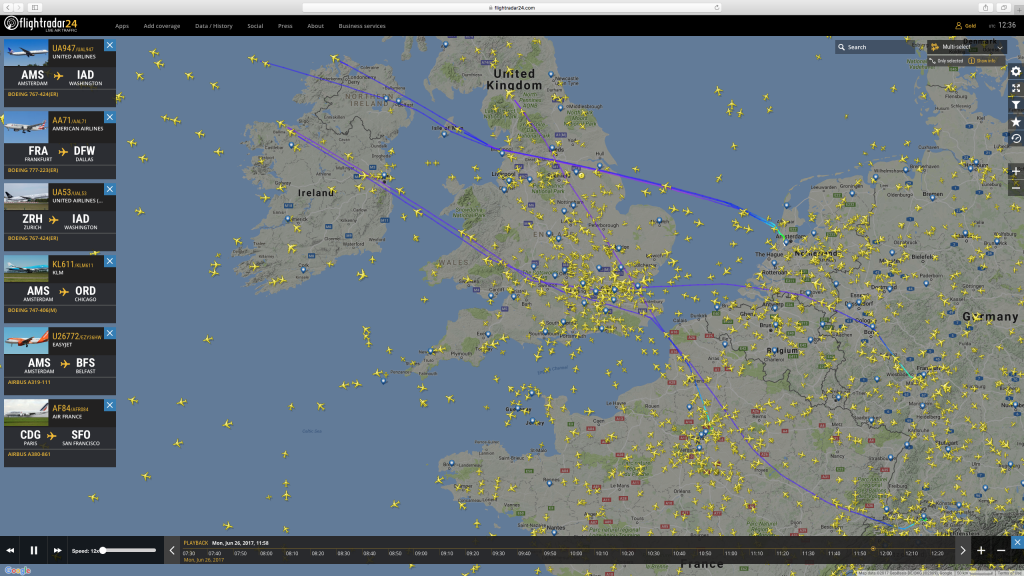The width and height of the screenshot is (1024, 576).
Task: Zoom in the map with plus
Action: click(1016, 171)
